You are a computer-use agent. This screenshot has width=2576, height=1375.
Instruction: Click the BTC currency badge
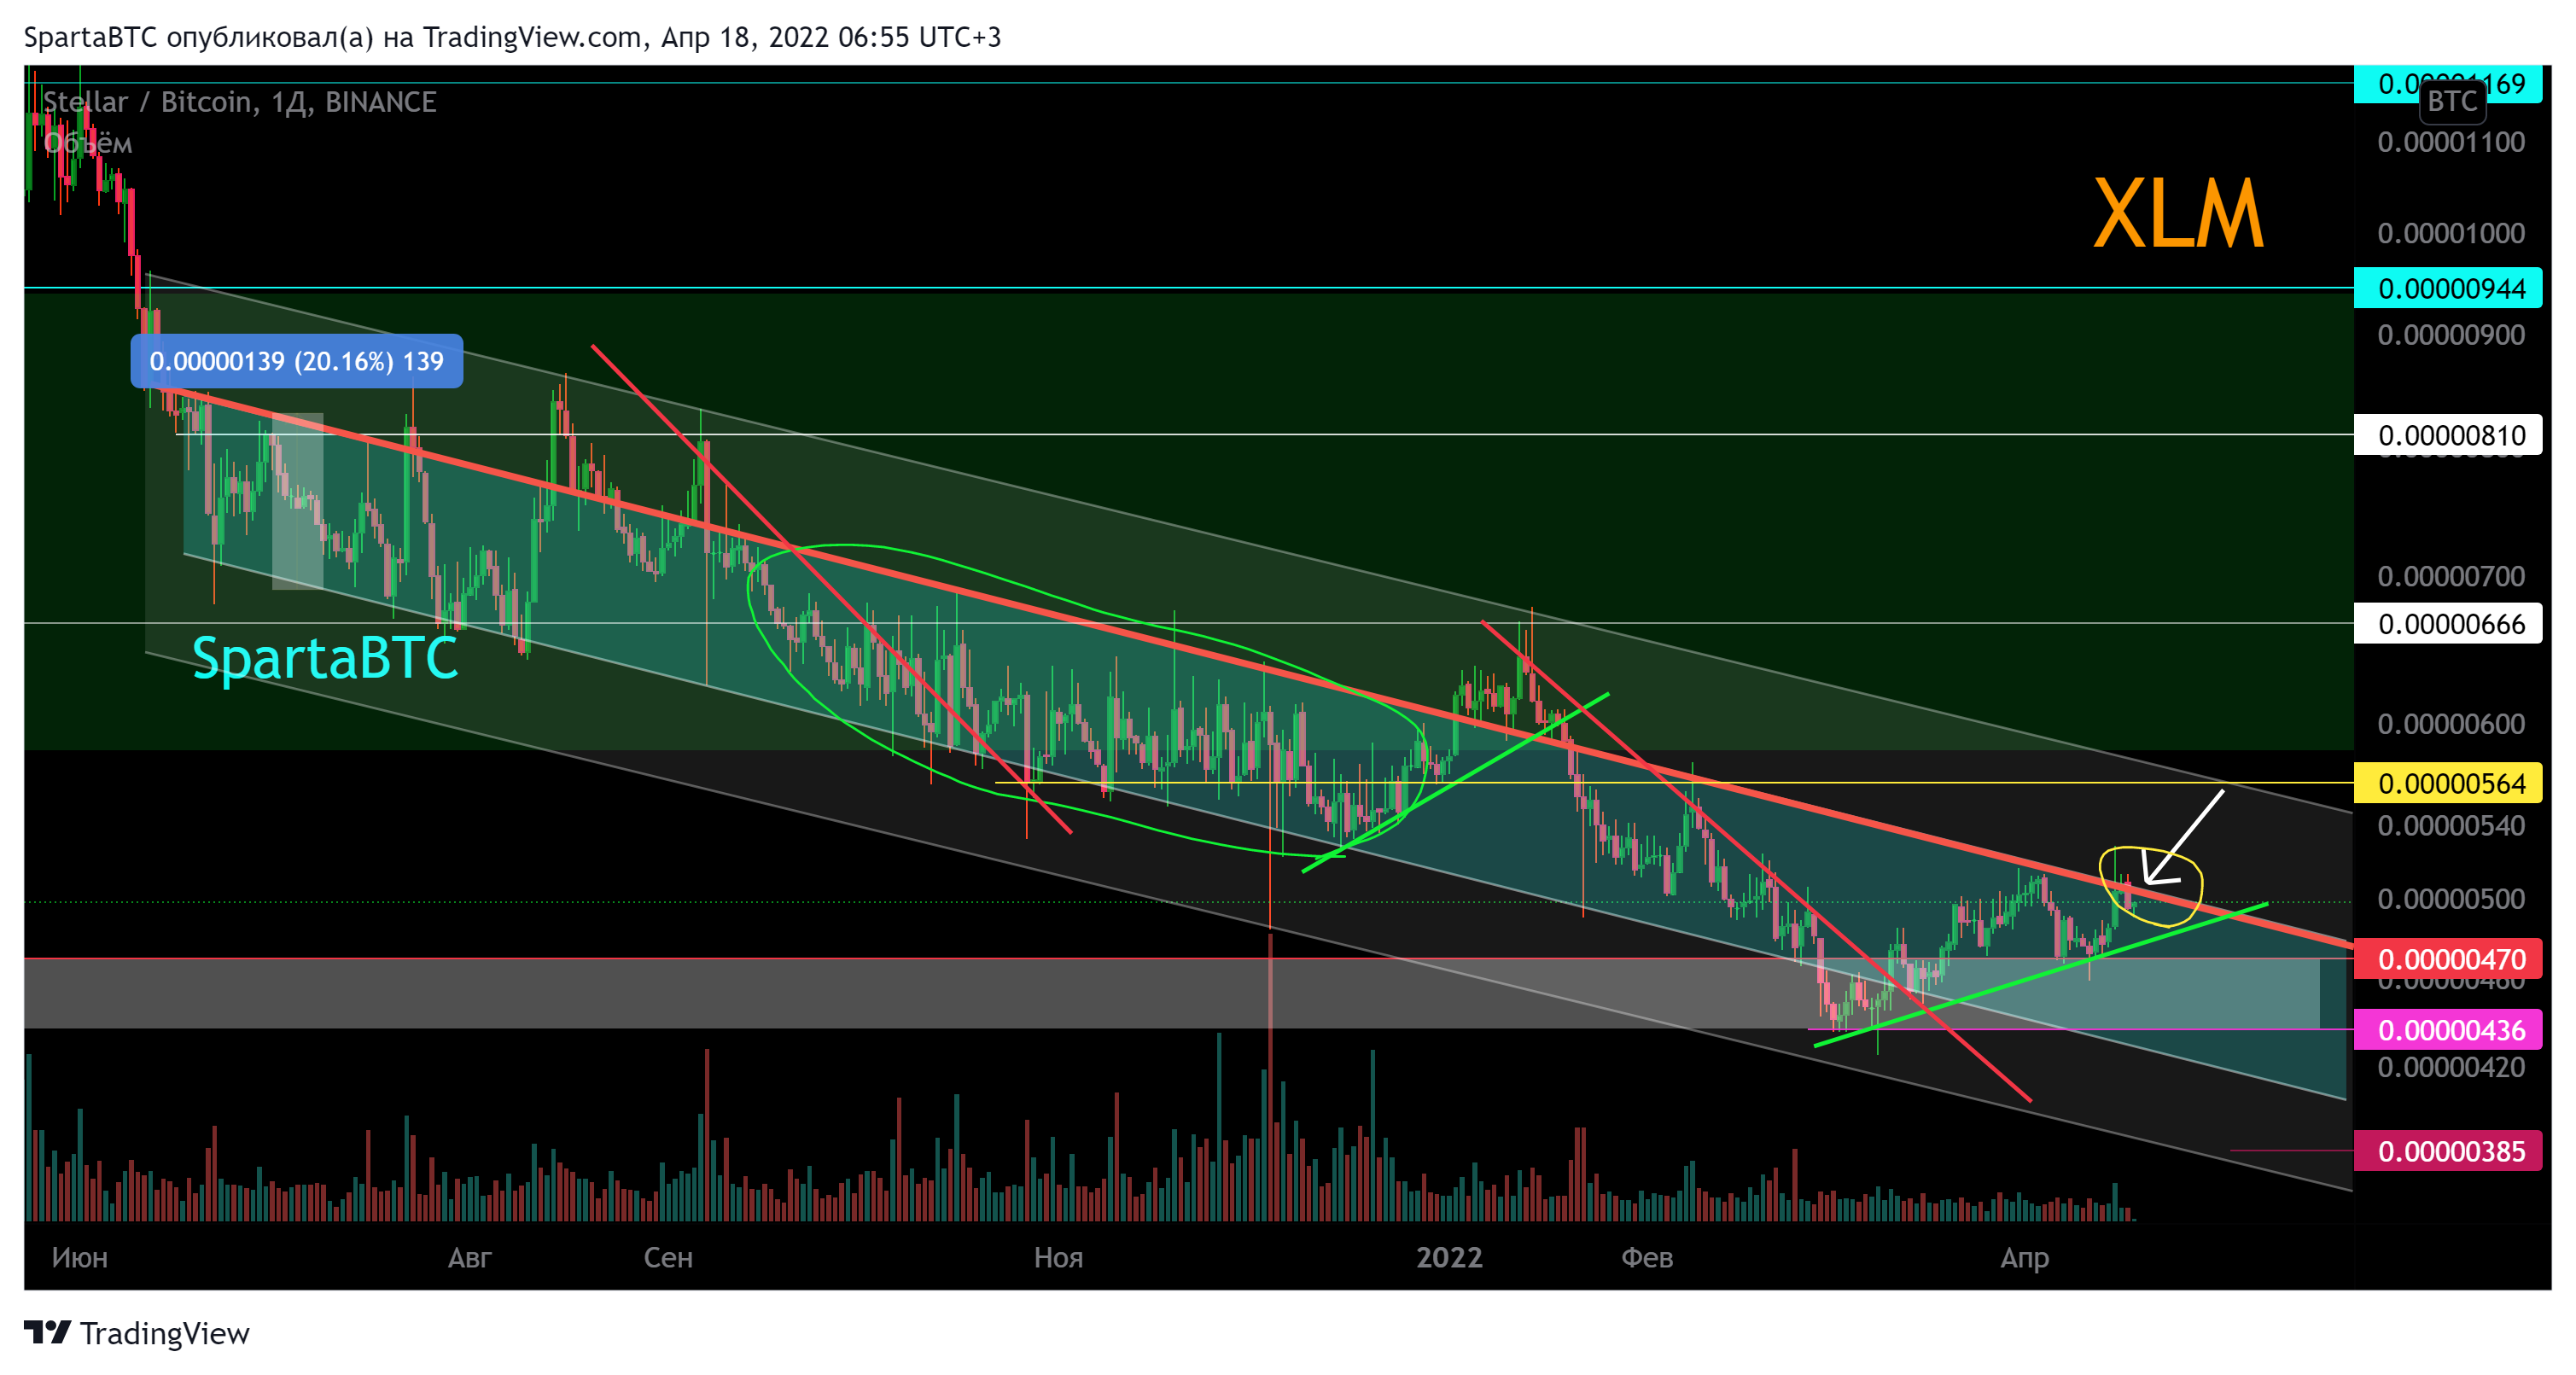(2451, 101)
